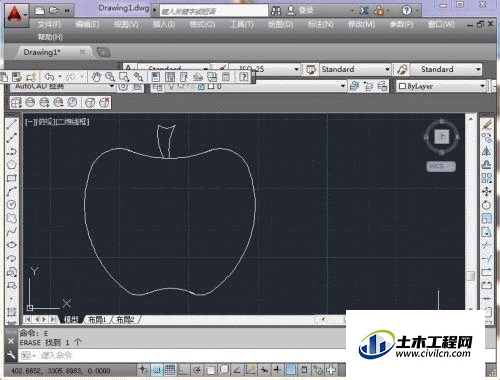
Task: Click the vertical scrollbar thumb
Action: pyautogui.click(x=471, y=276)
